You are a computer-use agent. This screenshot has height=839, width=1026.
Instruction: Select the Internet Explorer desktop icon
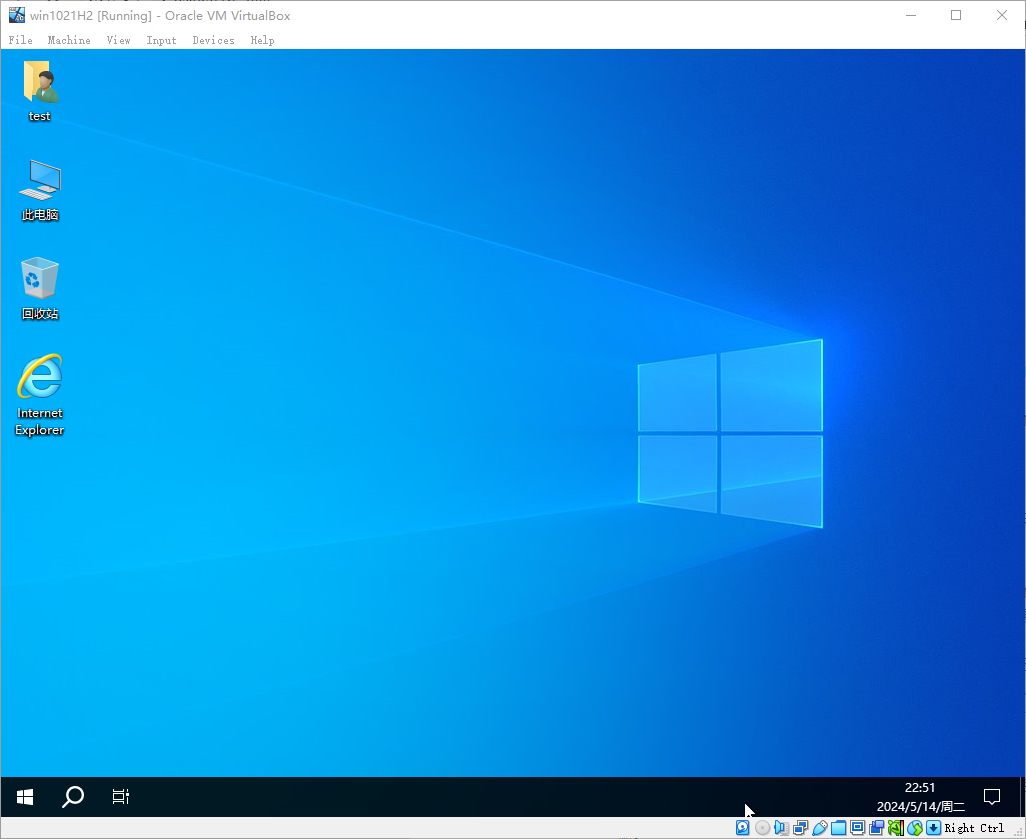tap(40, 395)
